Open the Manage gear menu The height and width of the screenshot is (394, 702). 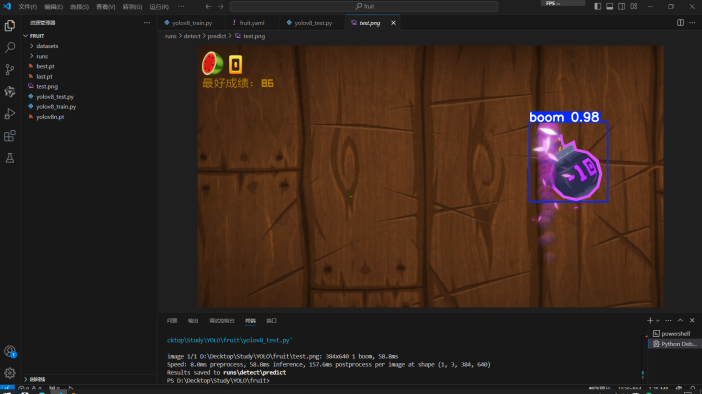(10, 373)
